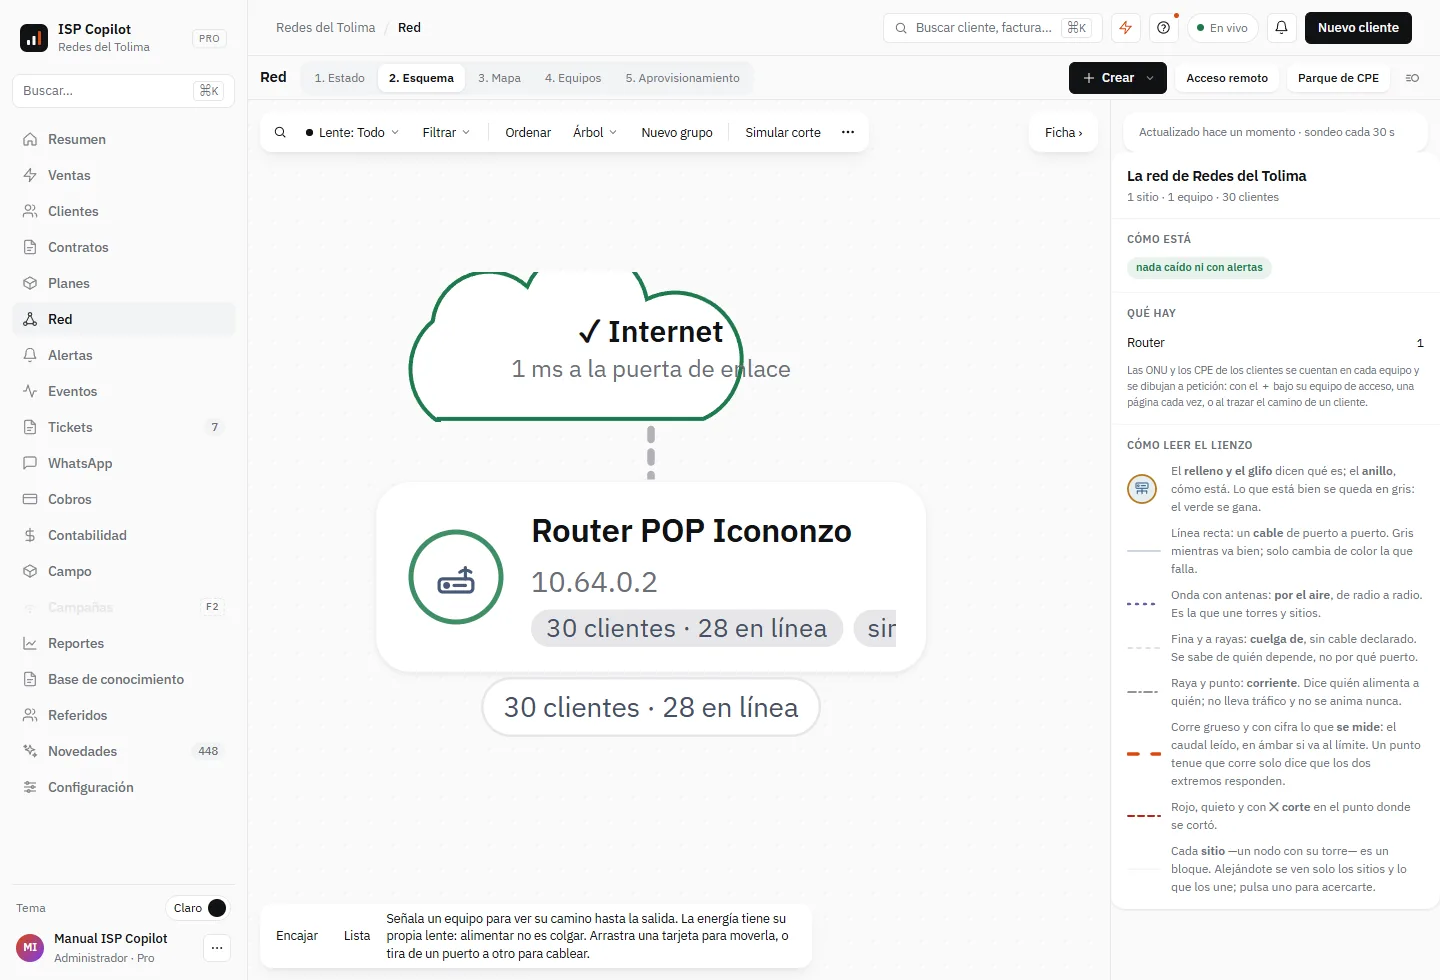Expand the Ficha side panel
This screenshot has height=980, width=1440.
[1063, 132]
